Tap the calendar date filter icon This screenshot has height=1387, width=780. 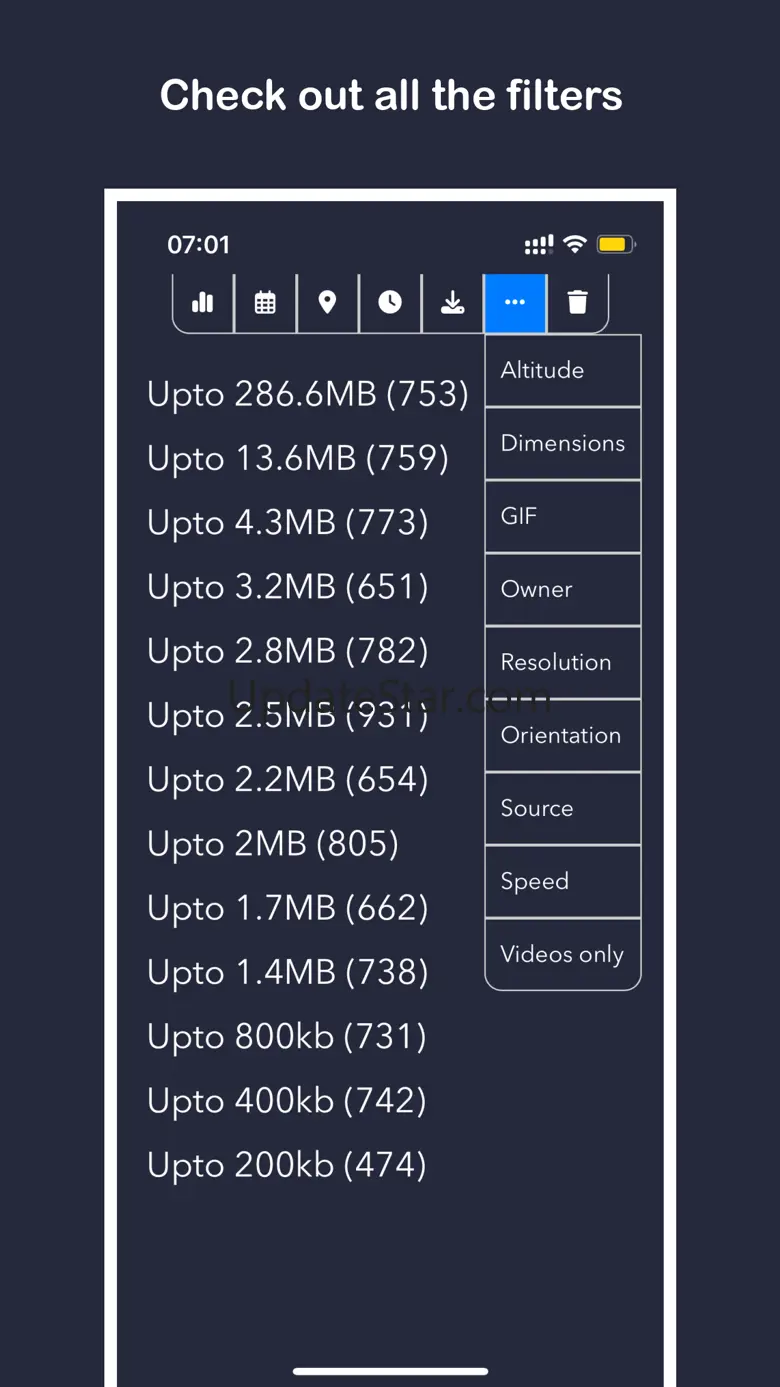265,303
